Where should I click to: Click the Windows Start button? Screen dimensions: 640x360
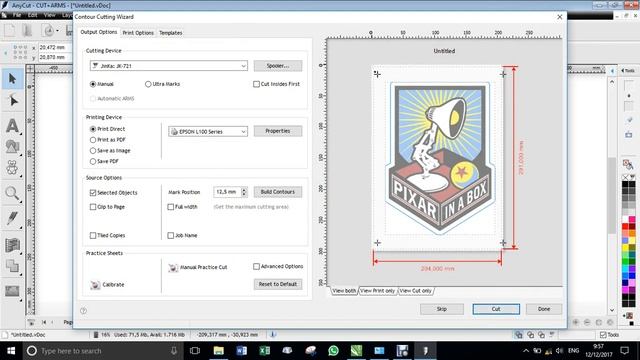pyautogui.click(x=11, y=351)
